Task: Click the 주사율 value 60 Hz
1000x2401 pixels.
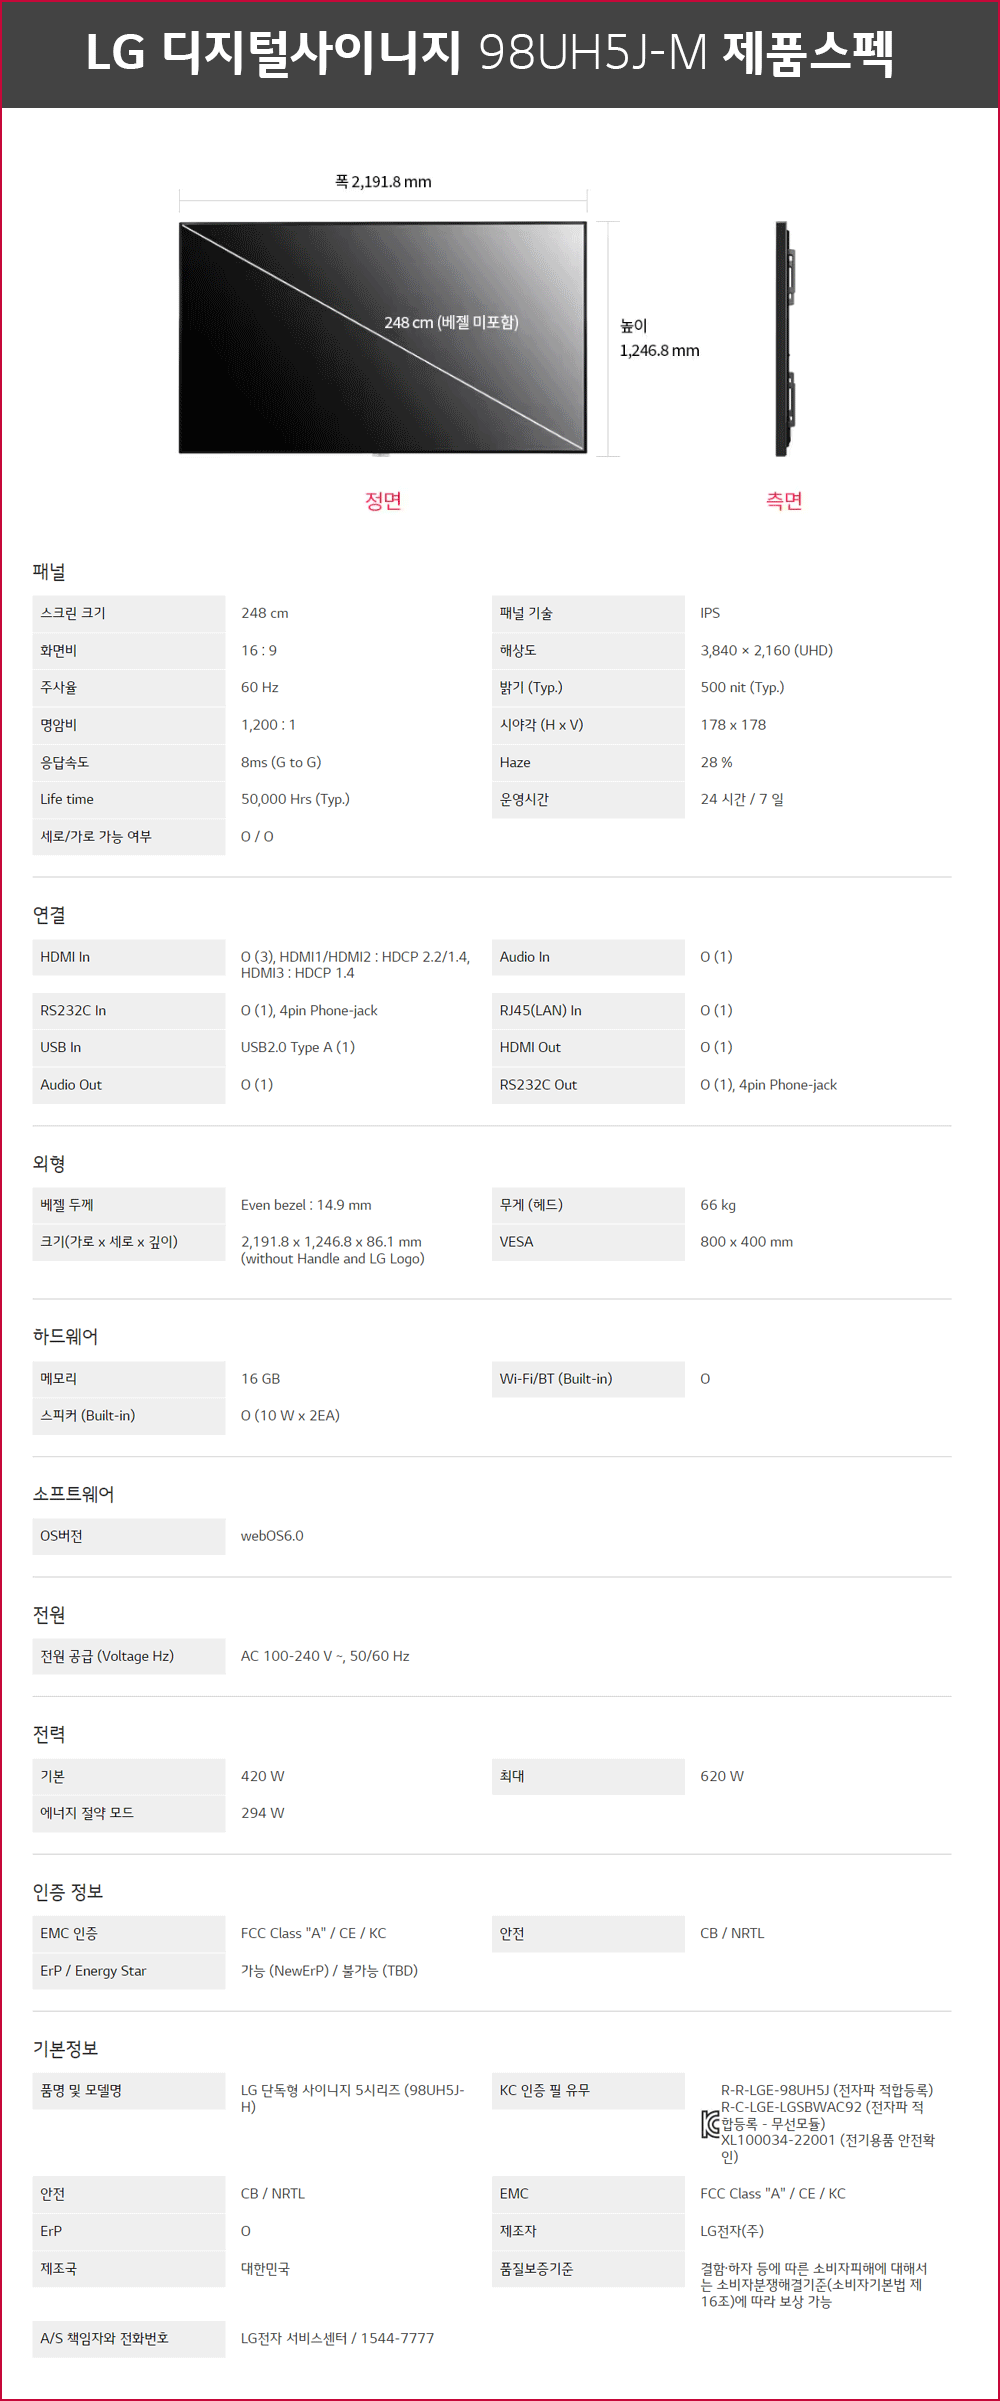Action: pyautogui.click(x=259, y=687)
